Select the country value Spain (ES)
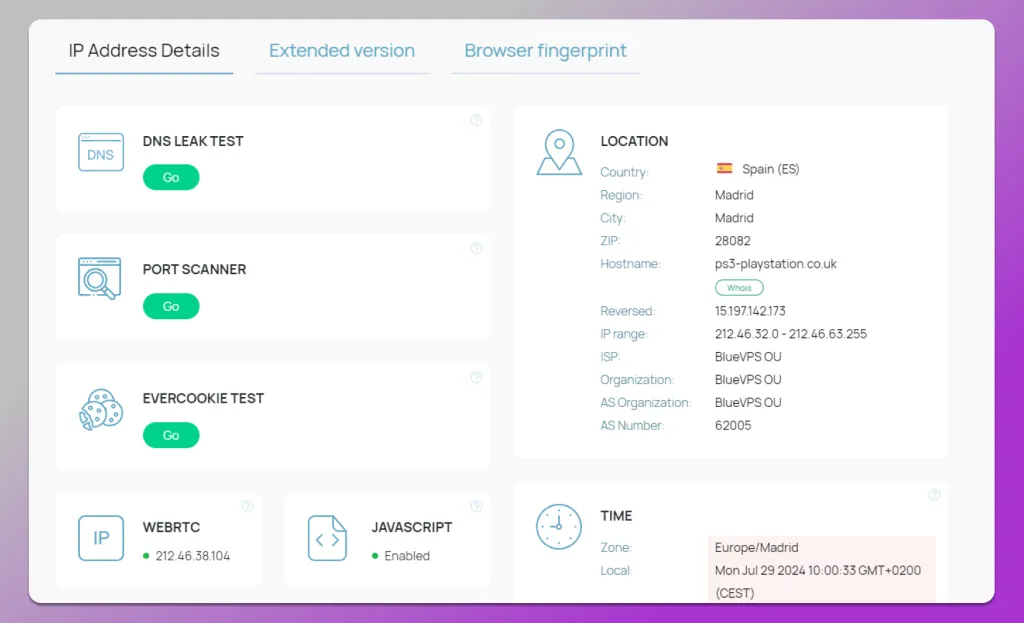1024x623 pixels. [x=771, y=169]
